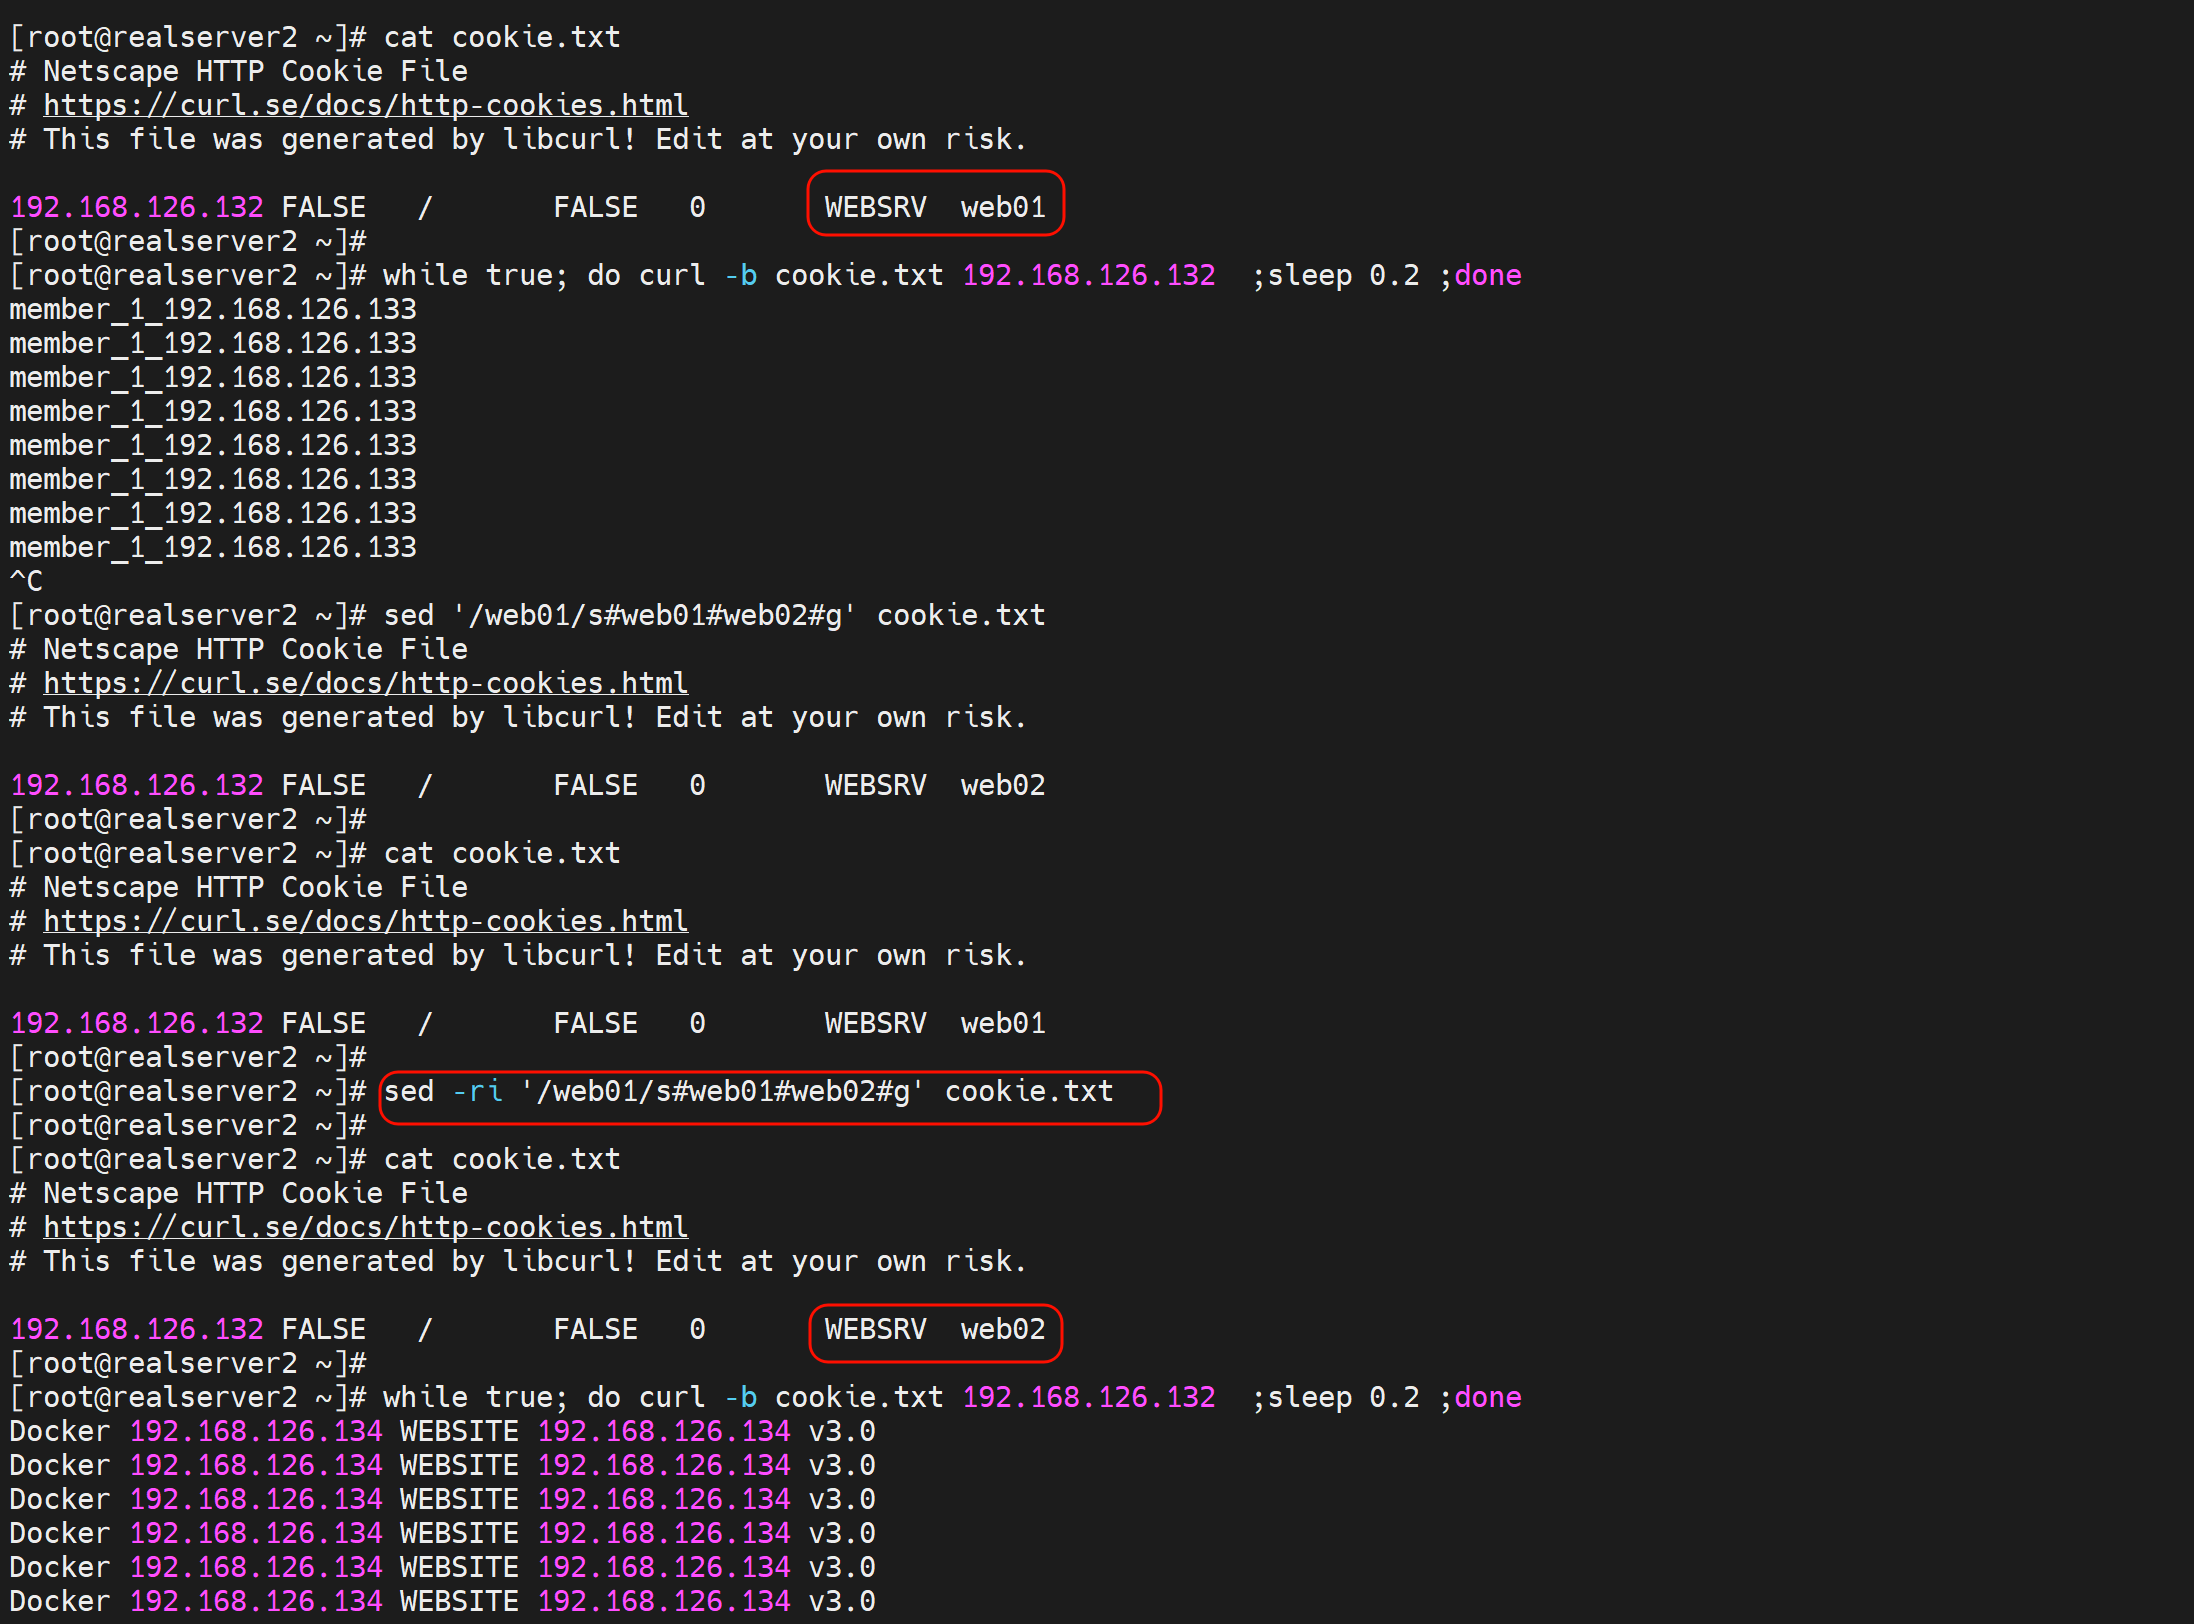Screen dimensions: 2194x1624
Task: Click the ^C interrupt line
Action: tap(26, 581)
